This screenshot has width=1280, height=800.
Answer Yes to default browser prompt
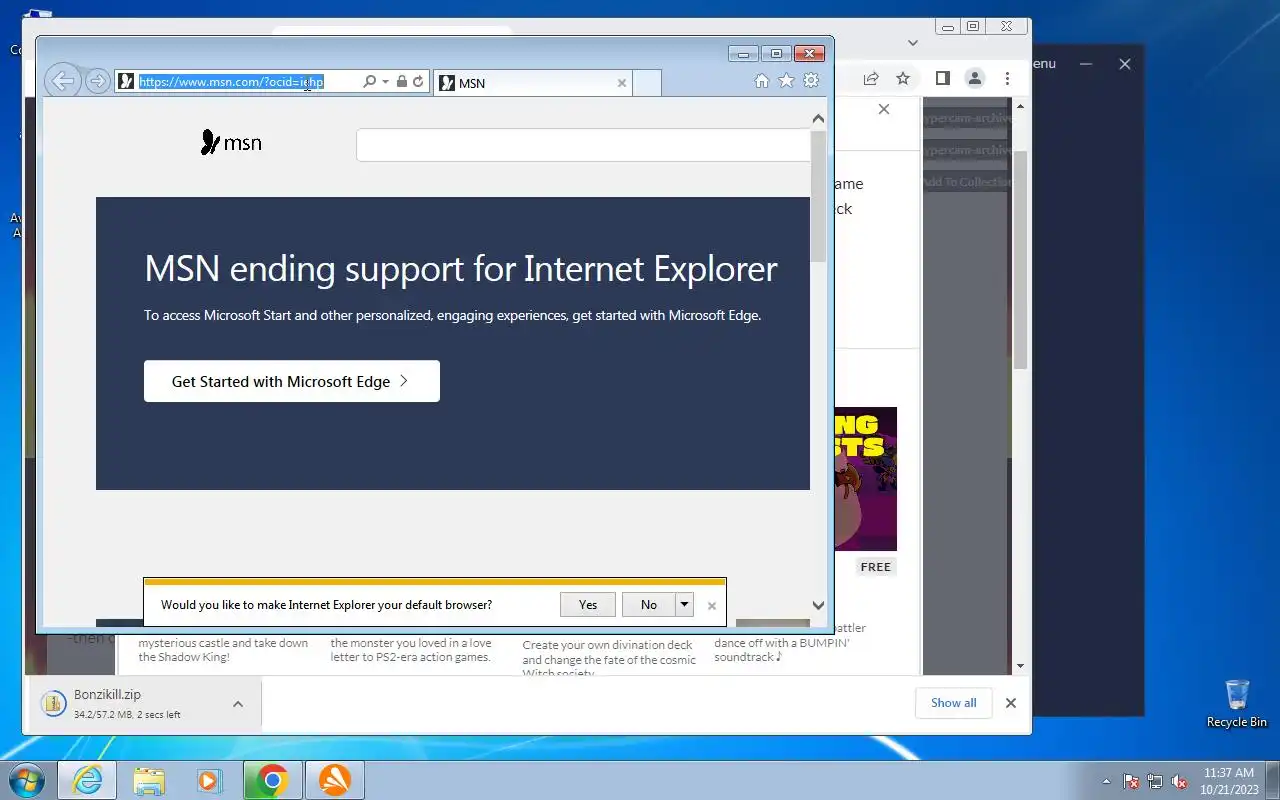tap(588, 604)
